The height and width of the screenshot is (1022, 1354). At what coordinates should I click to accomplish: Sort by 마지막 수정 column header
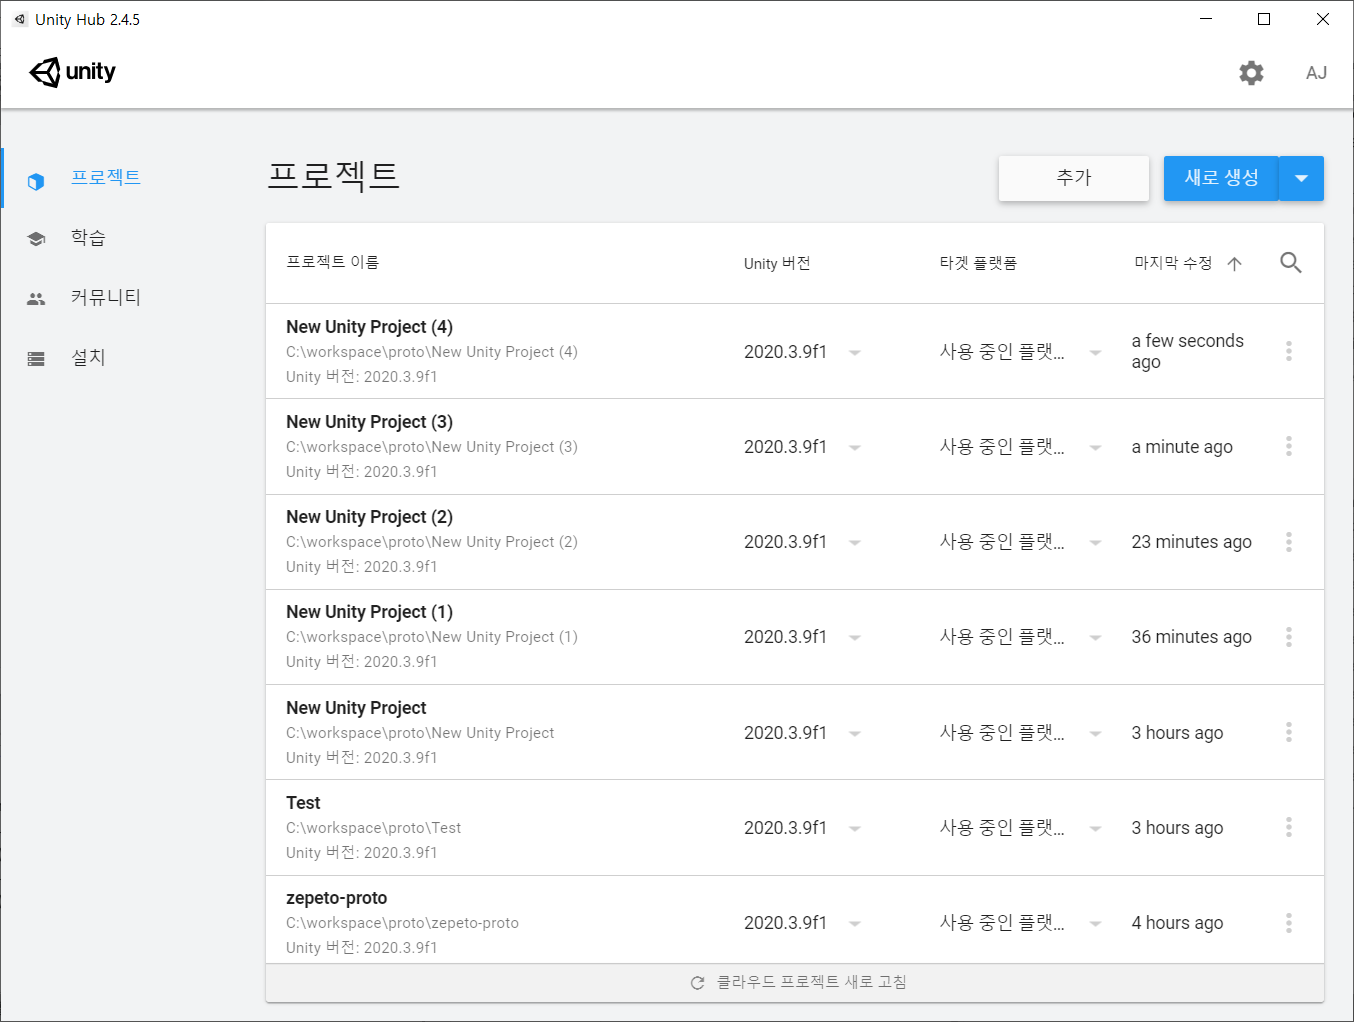click(1173, 263)
